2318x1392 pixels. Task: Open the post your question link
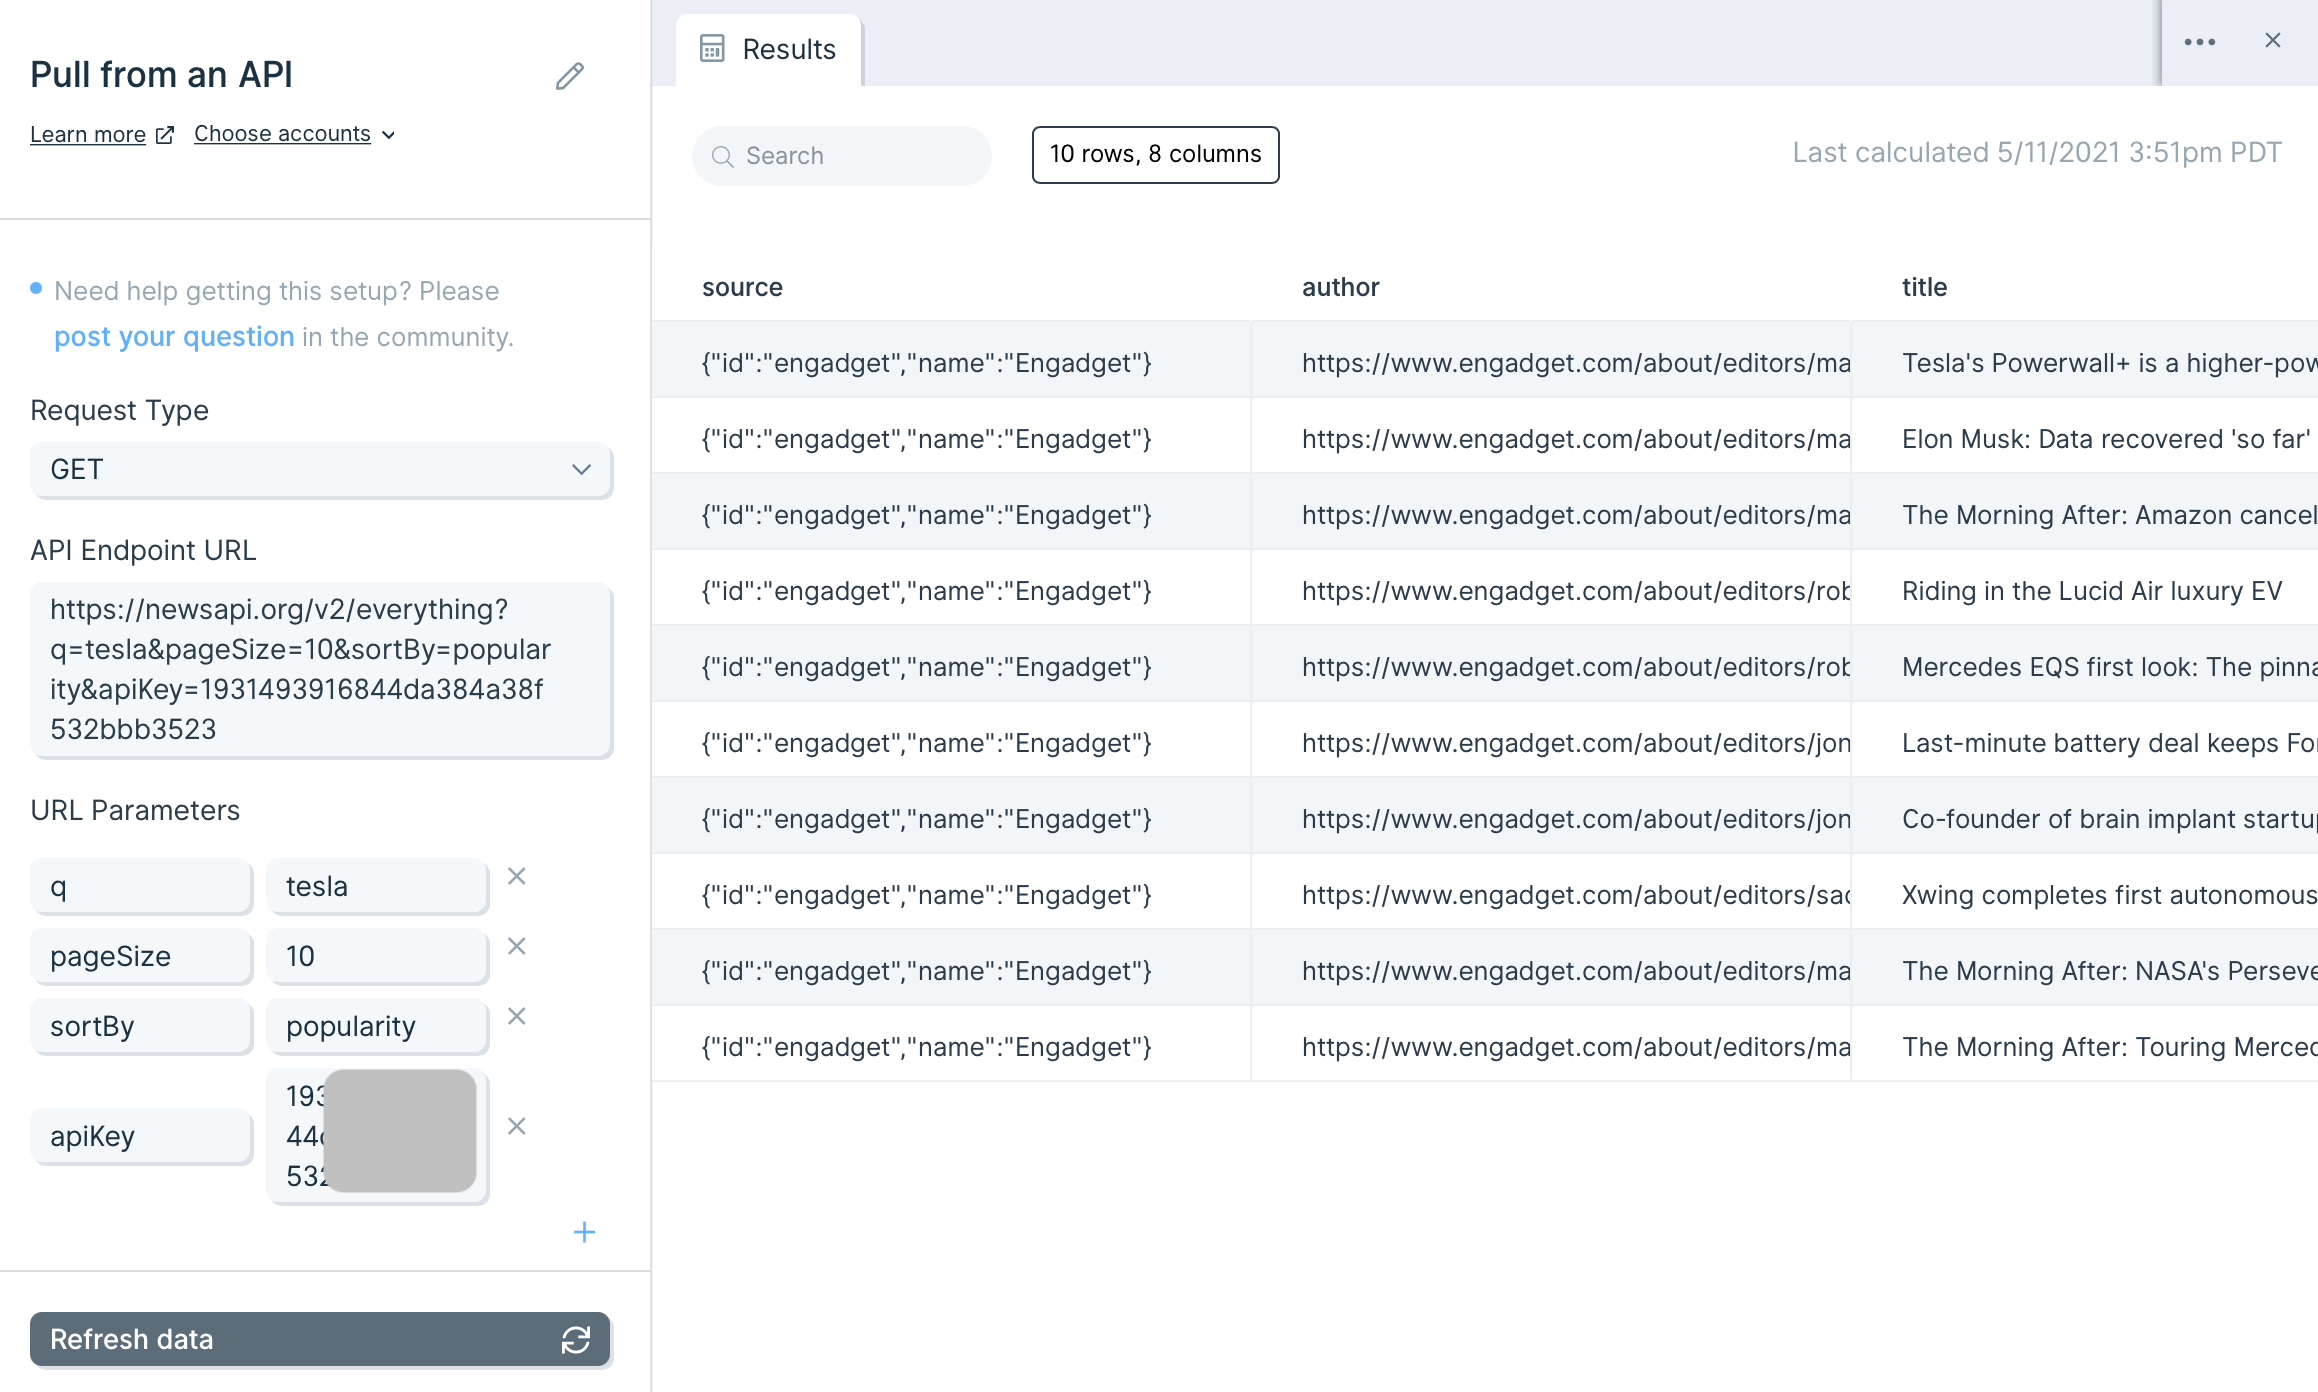[174, 337]
